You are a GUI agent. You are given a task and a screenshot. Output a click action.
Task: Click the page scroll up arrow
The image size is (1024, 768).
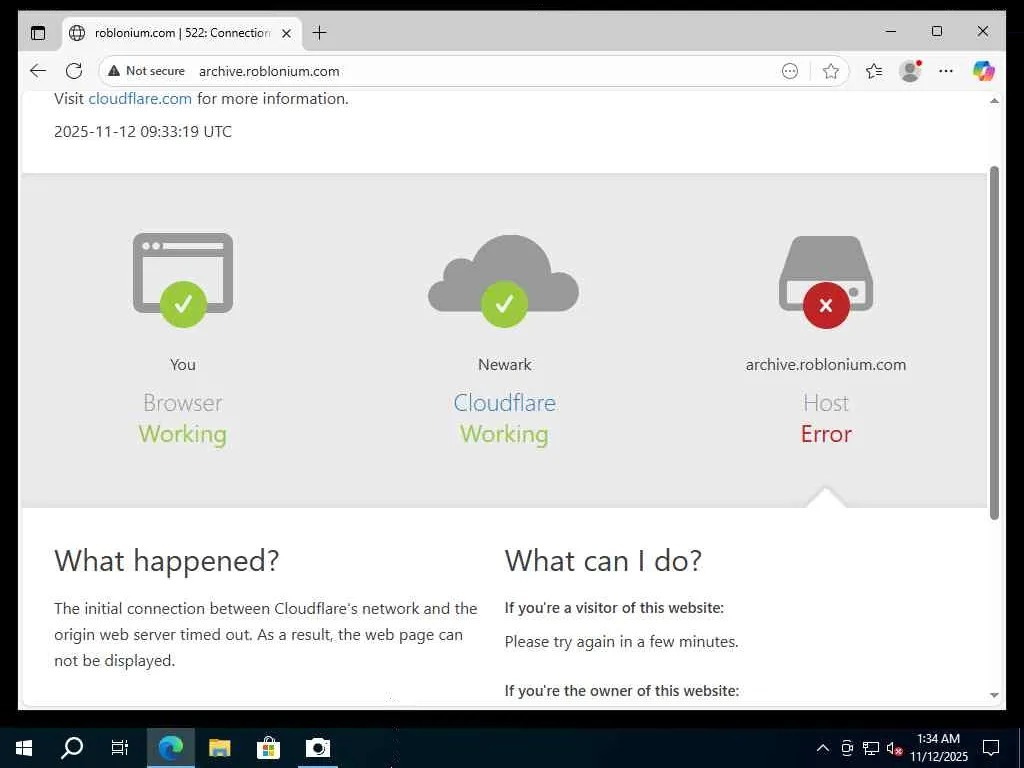pos(994,101)
